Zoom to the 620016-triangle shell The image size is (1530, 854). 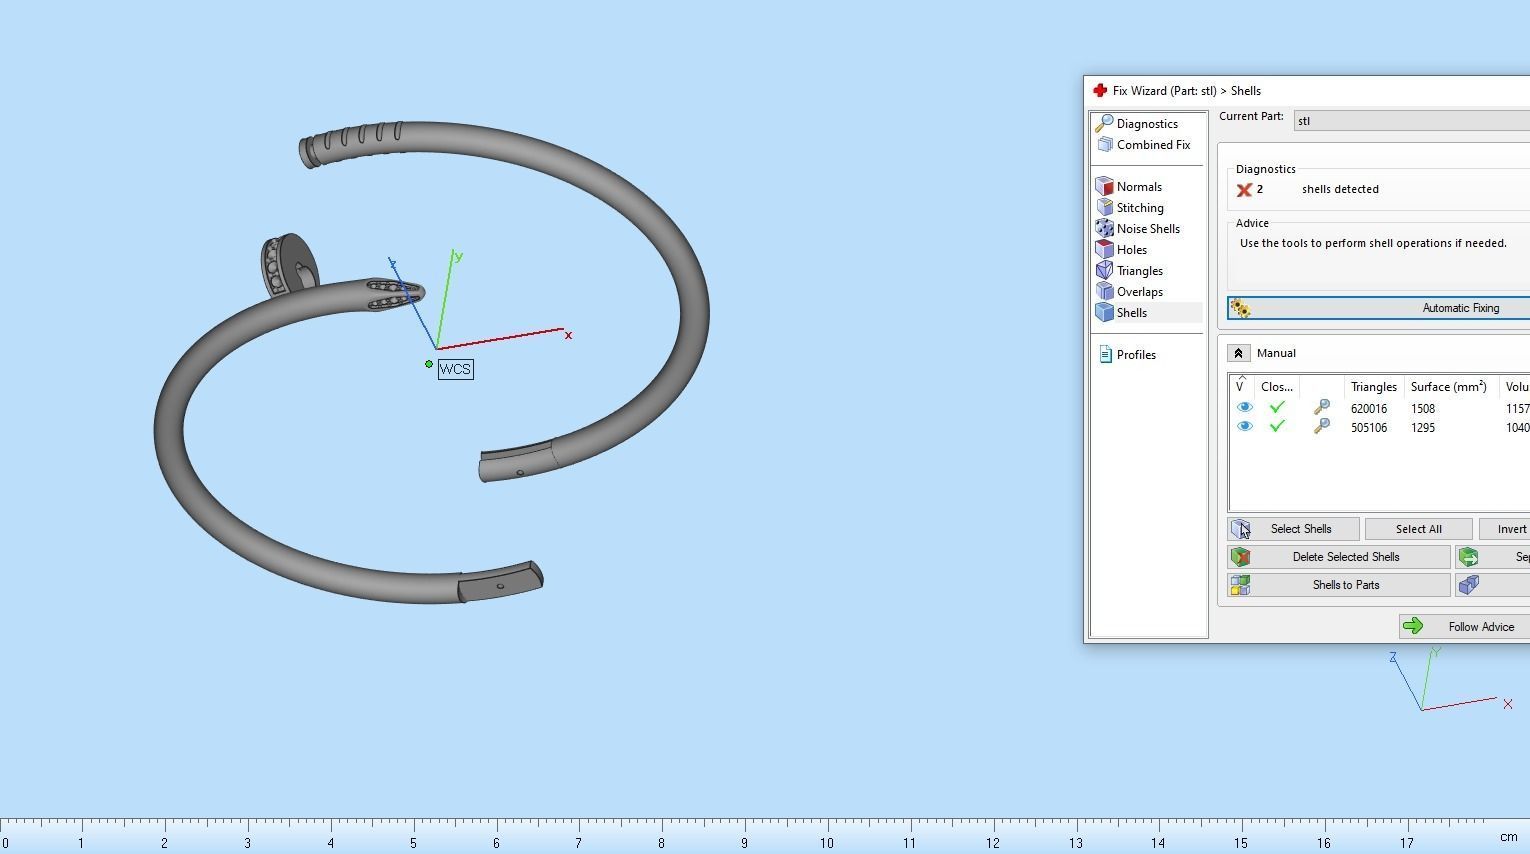1321,408
